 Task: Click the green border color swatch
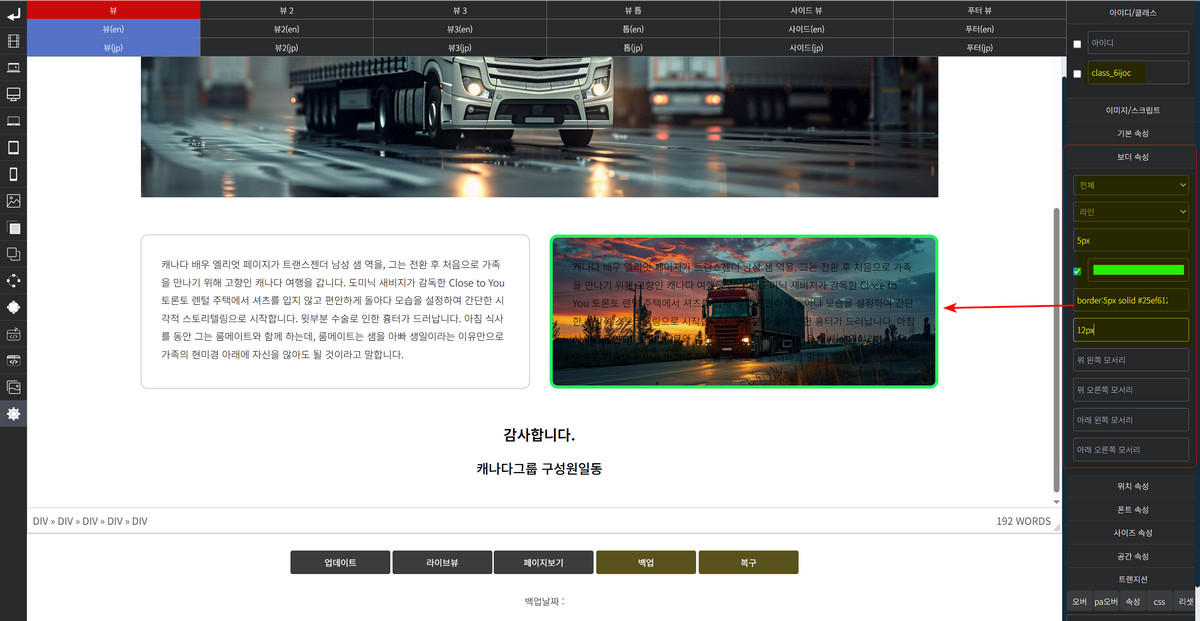pyautogui.click(x=1137, y=270)
